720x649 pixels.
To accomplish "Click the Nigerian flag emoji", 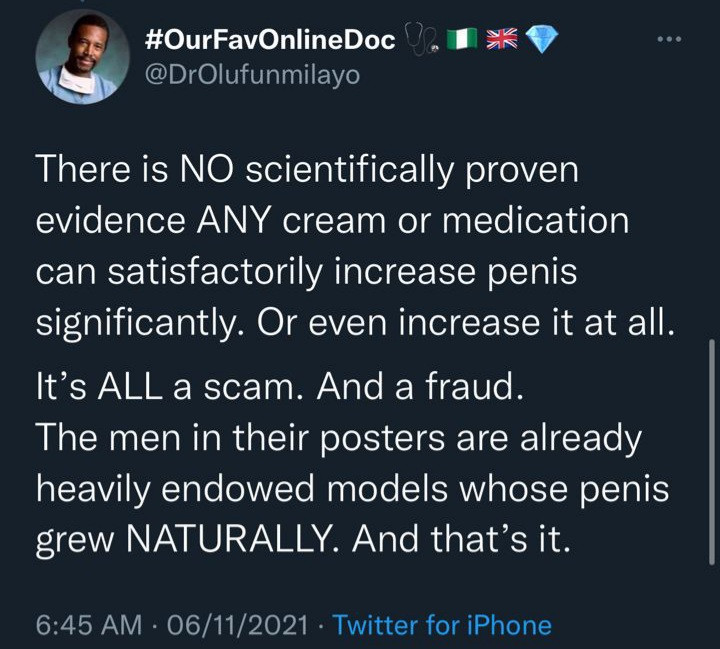I will coord(462,40).
